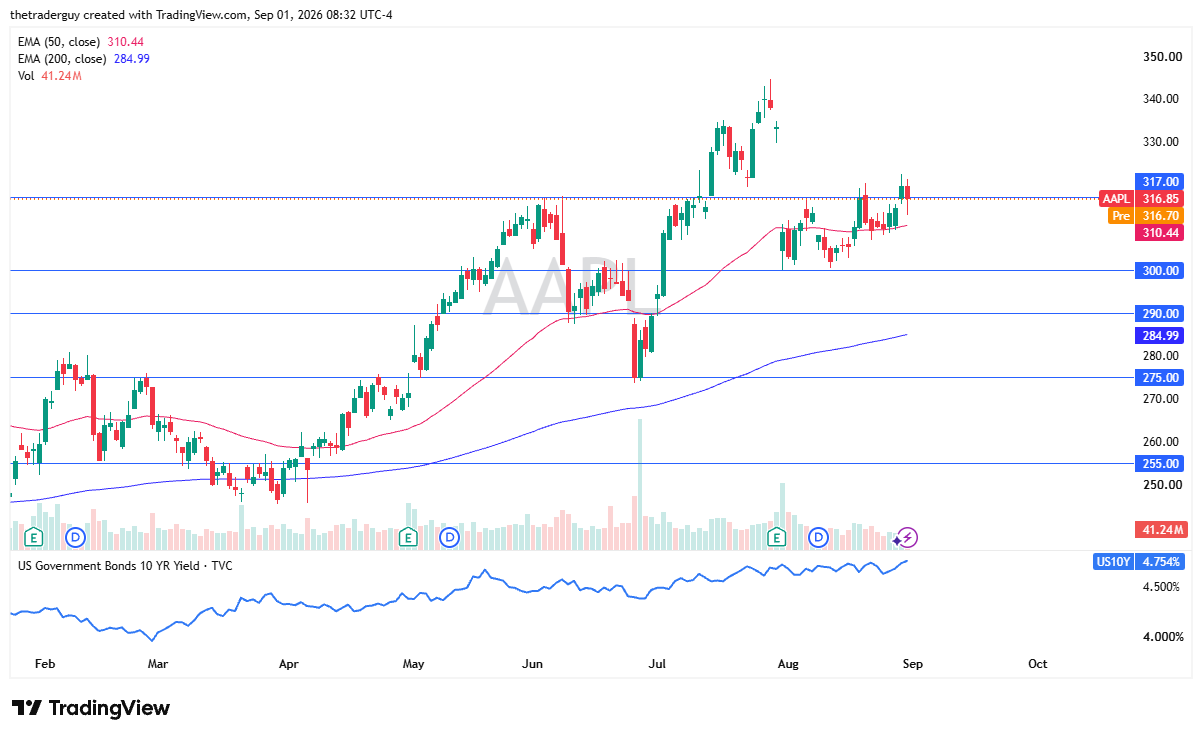Click the Sep label on time axis
The image size is (1202, 738).
click(x=912, y=663)
